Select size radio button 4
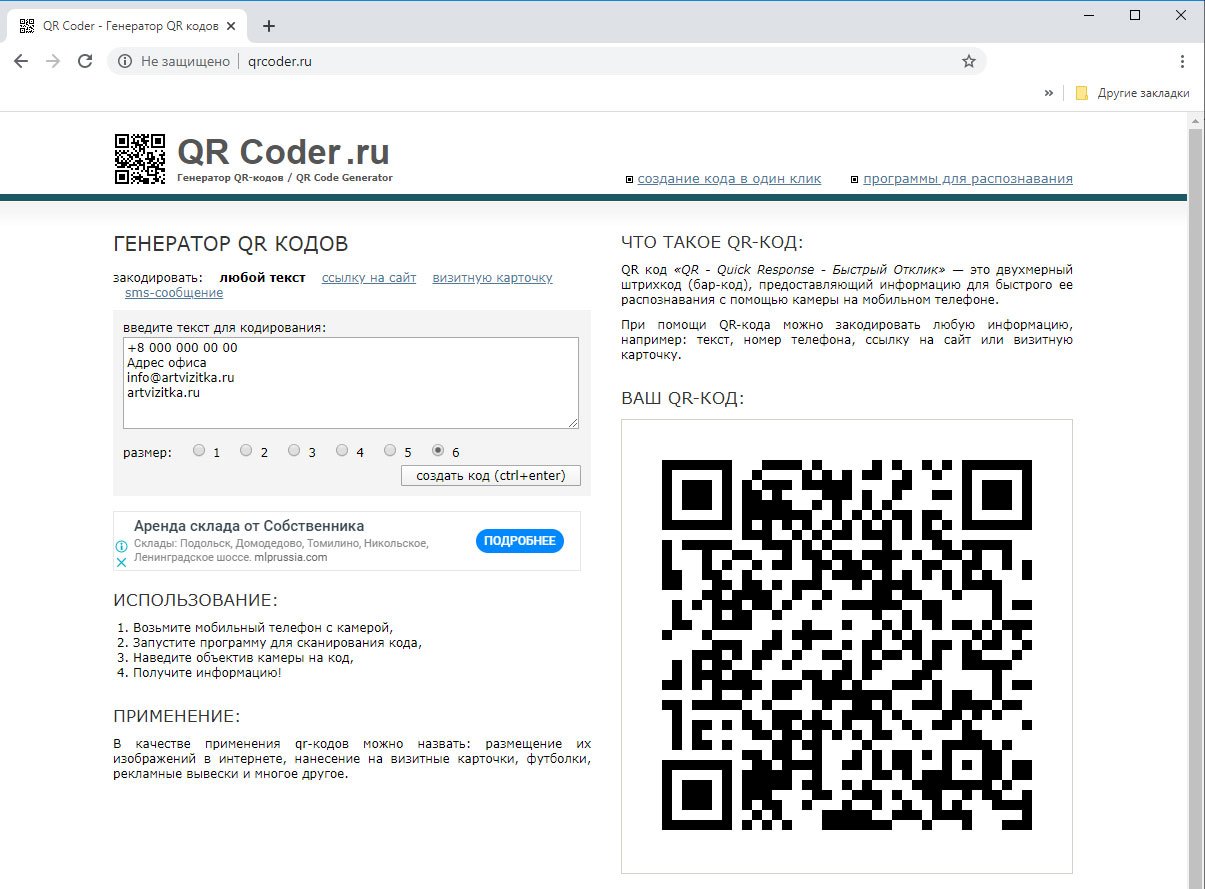 click(343, 451)
